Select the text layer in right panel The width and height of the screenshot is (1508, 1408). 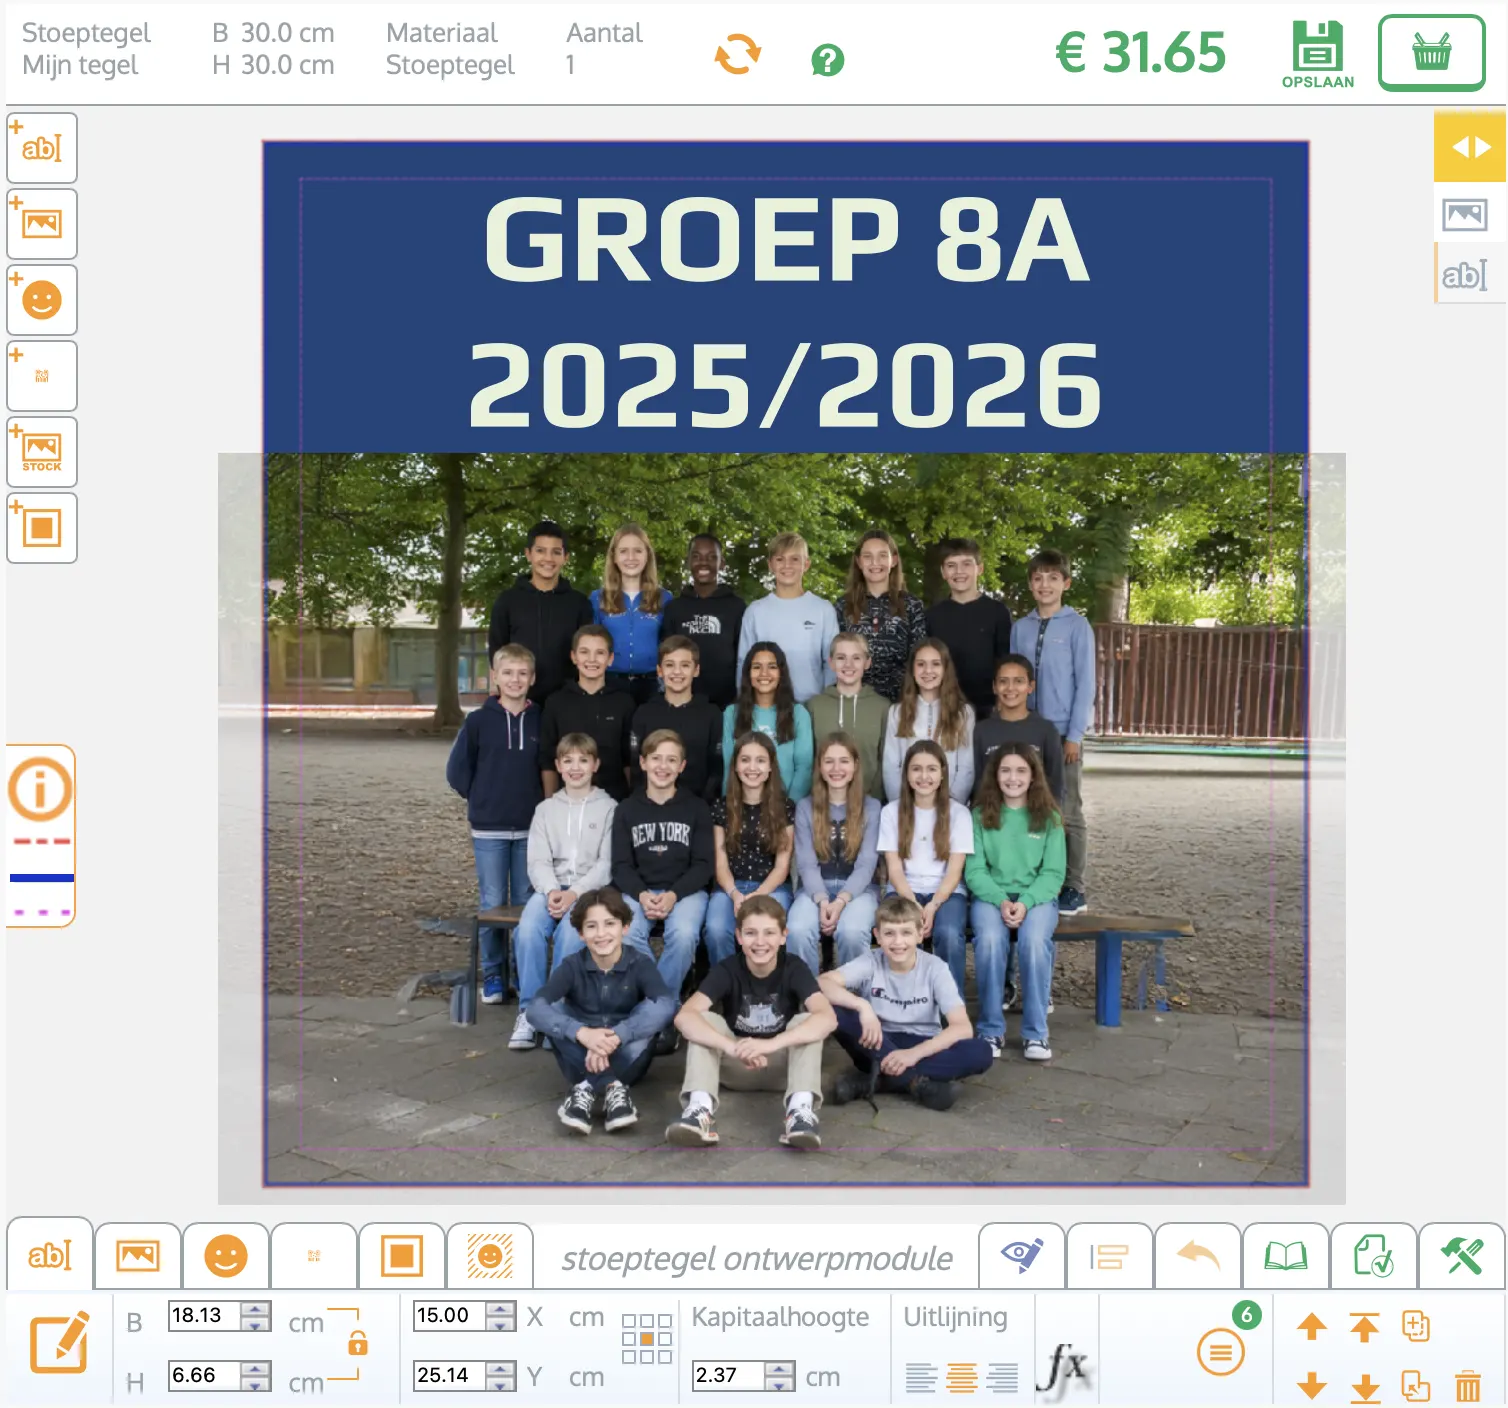pyautogui.click(x=1465, y=274)
